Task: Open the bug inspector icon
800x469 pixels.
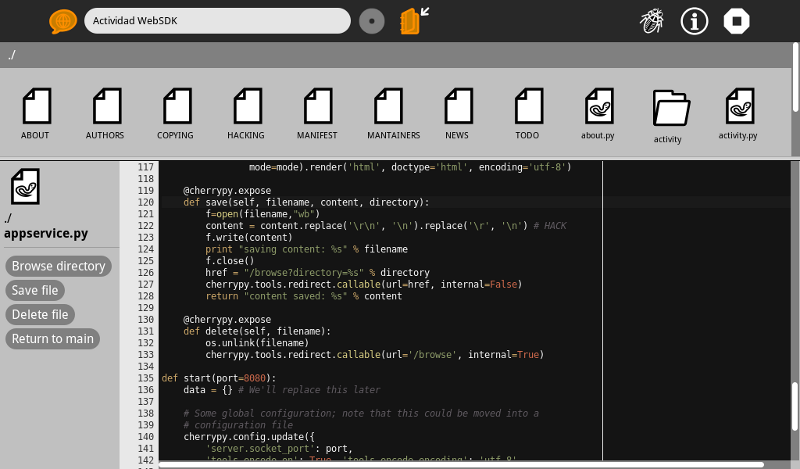Action: coord(652,21)
